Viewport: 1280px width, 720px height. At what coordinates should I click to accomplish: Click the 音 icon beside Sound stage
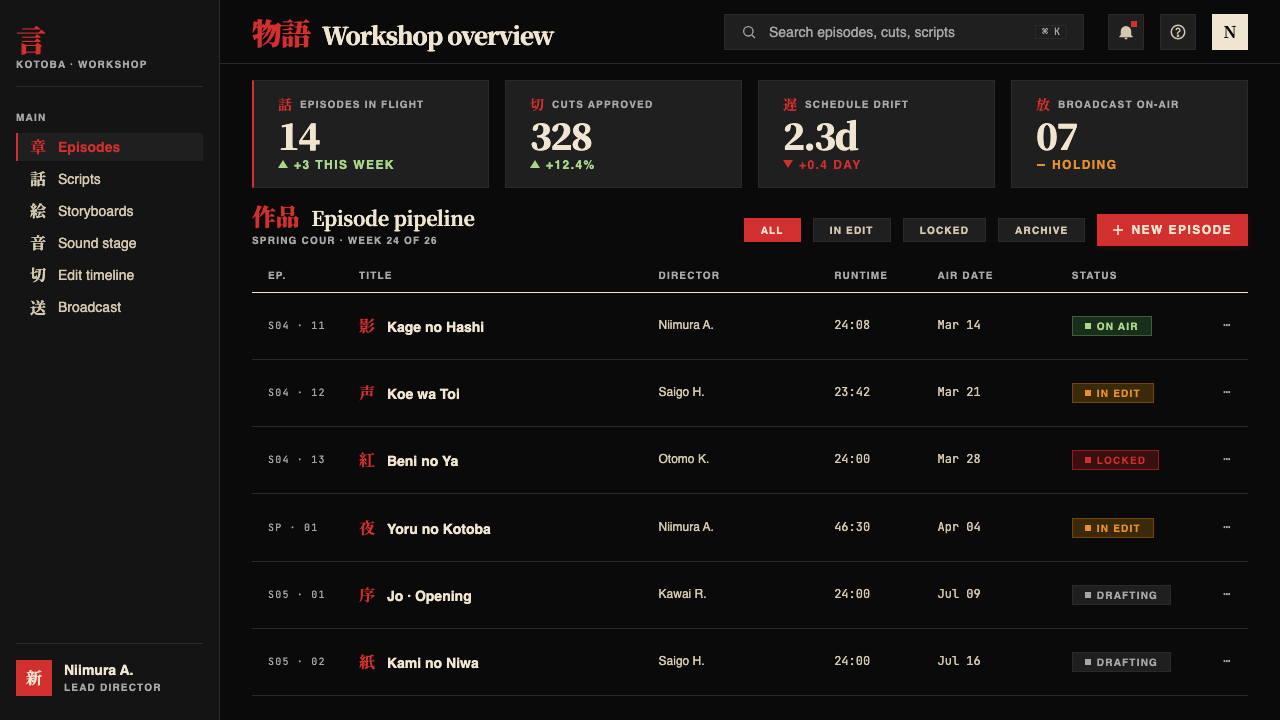point(38,243)
